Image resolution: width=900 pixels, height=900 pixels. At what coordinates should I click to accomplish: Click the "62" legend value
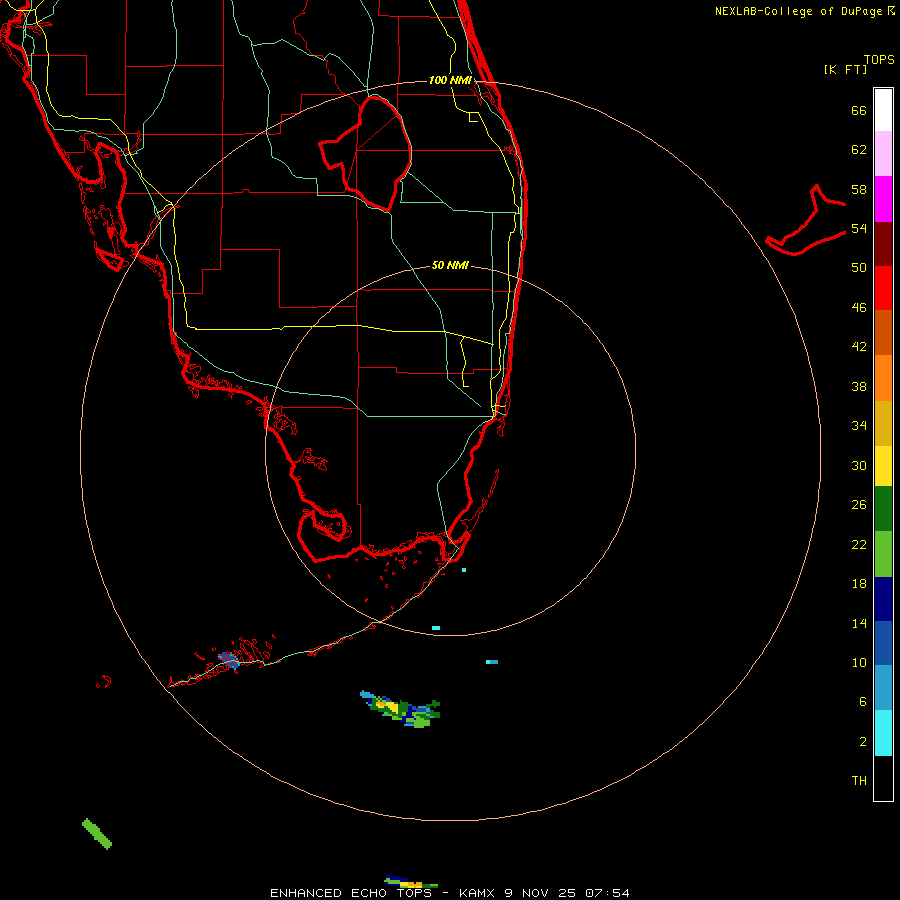pyautogui.click(x=859, y=150)
